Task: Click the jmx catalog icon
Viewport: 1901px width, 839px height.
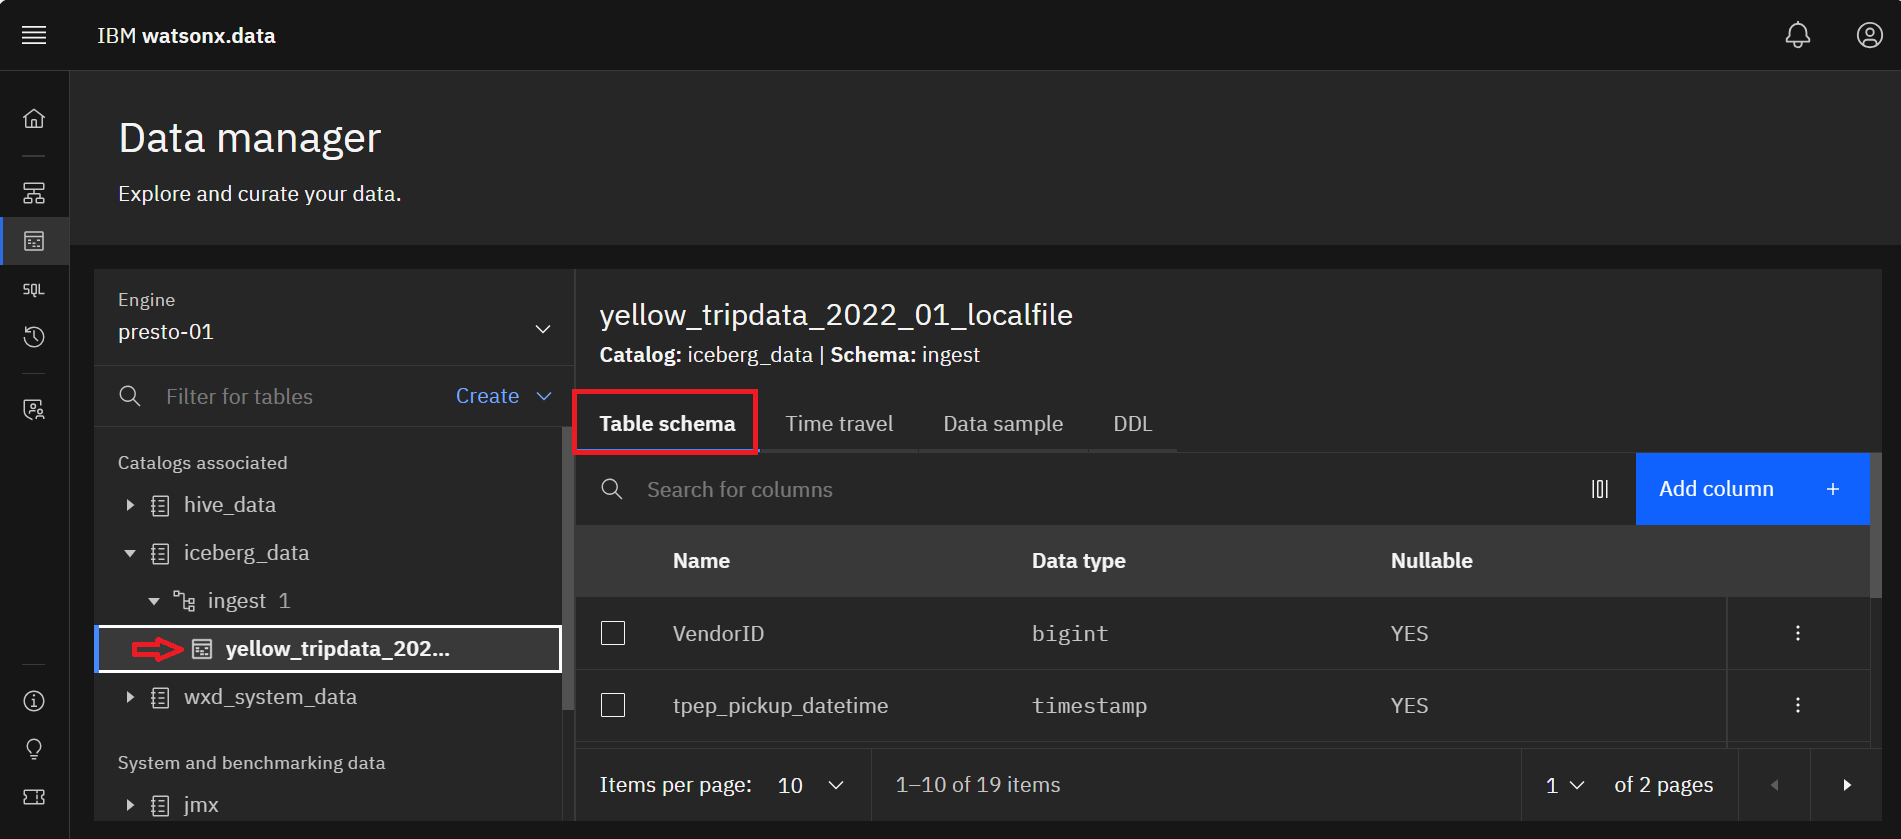Action: 160,806
